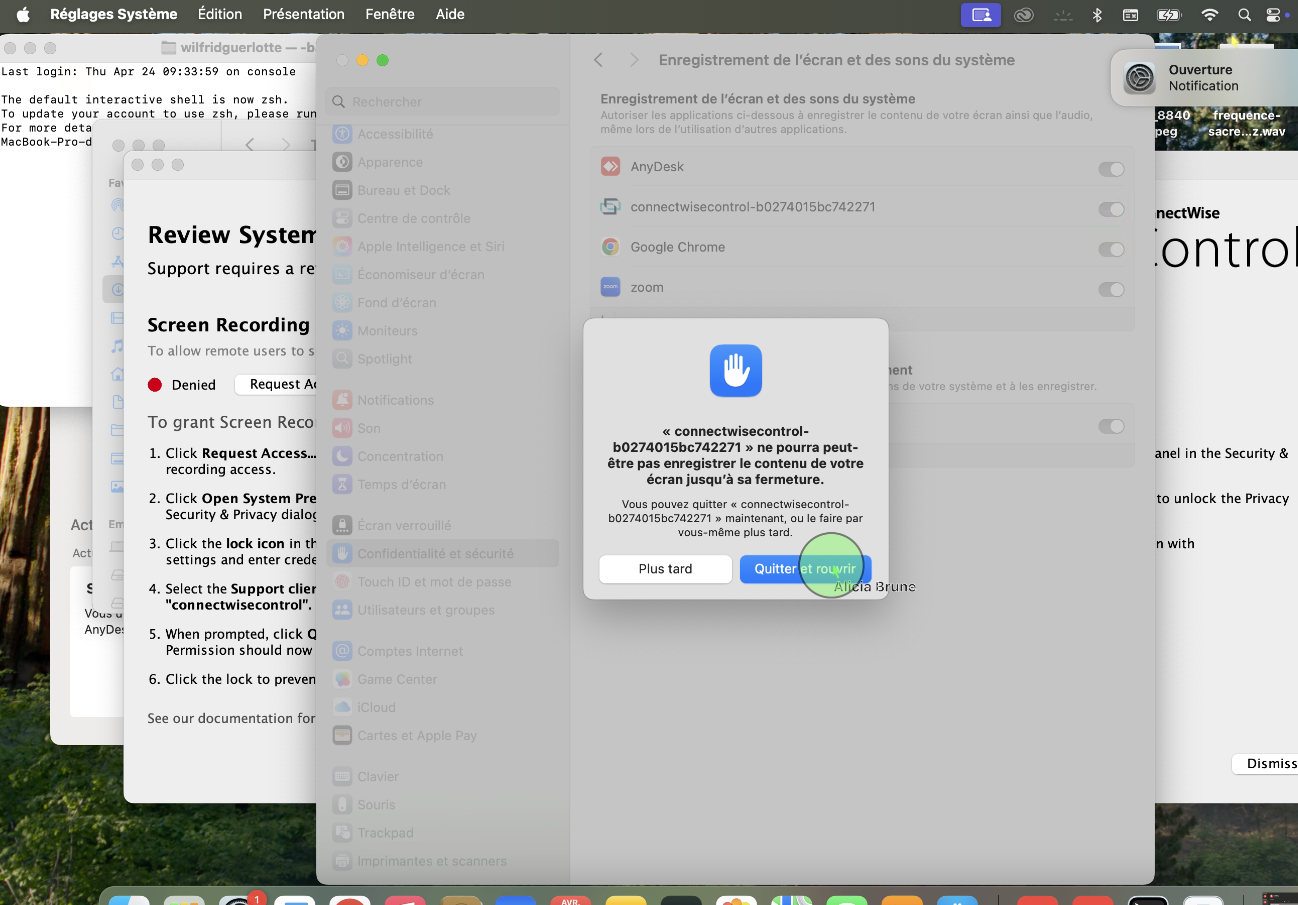1298x905 pixels.
Task: Disable Google Chrome screen recording switch
Action: coord(1111,249)
